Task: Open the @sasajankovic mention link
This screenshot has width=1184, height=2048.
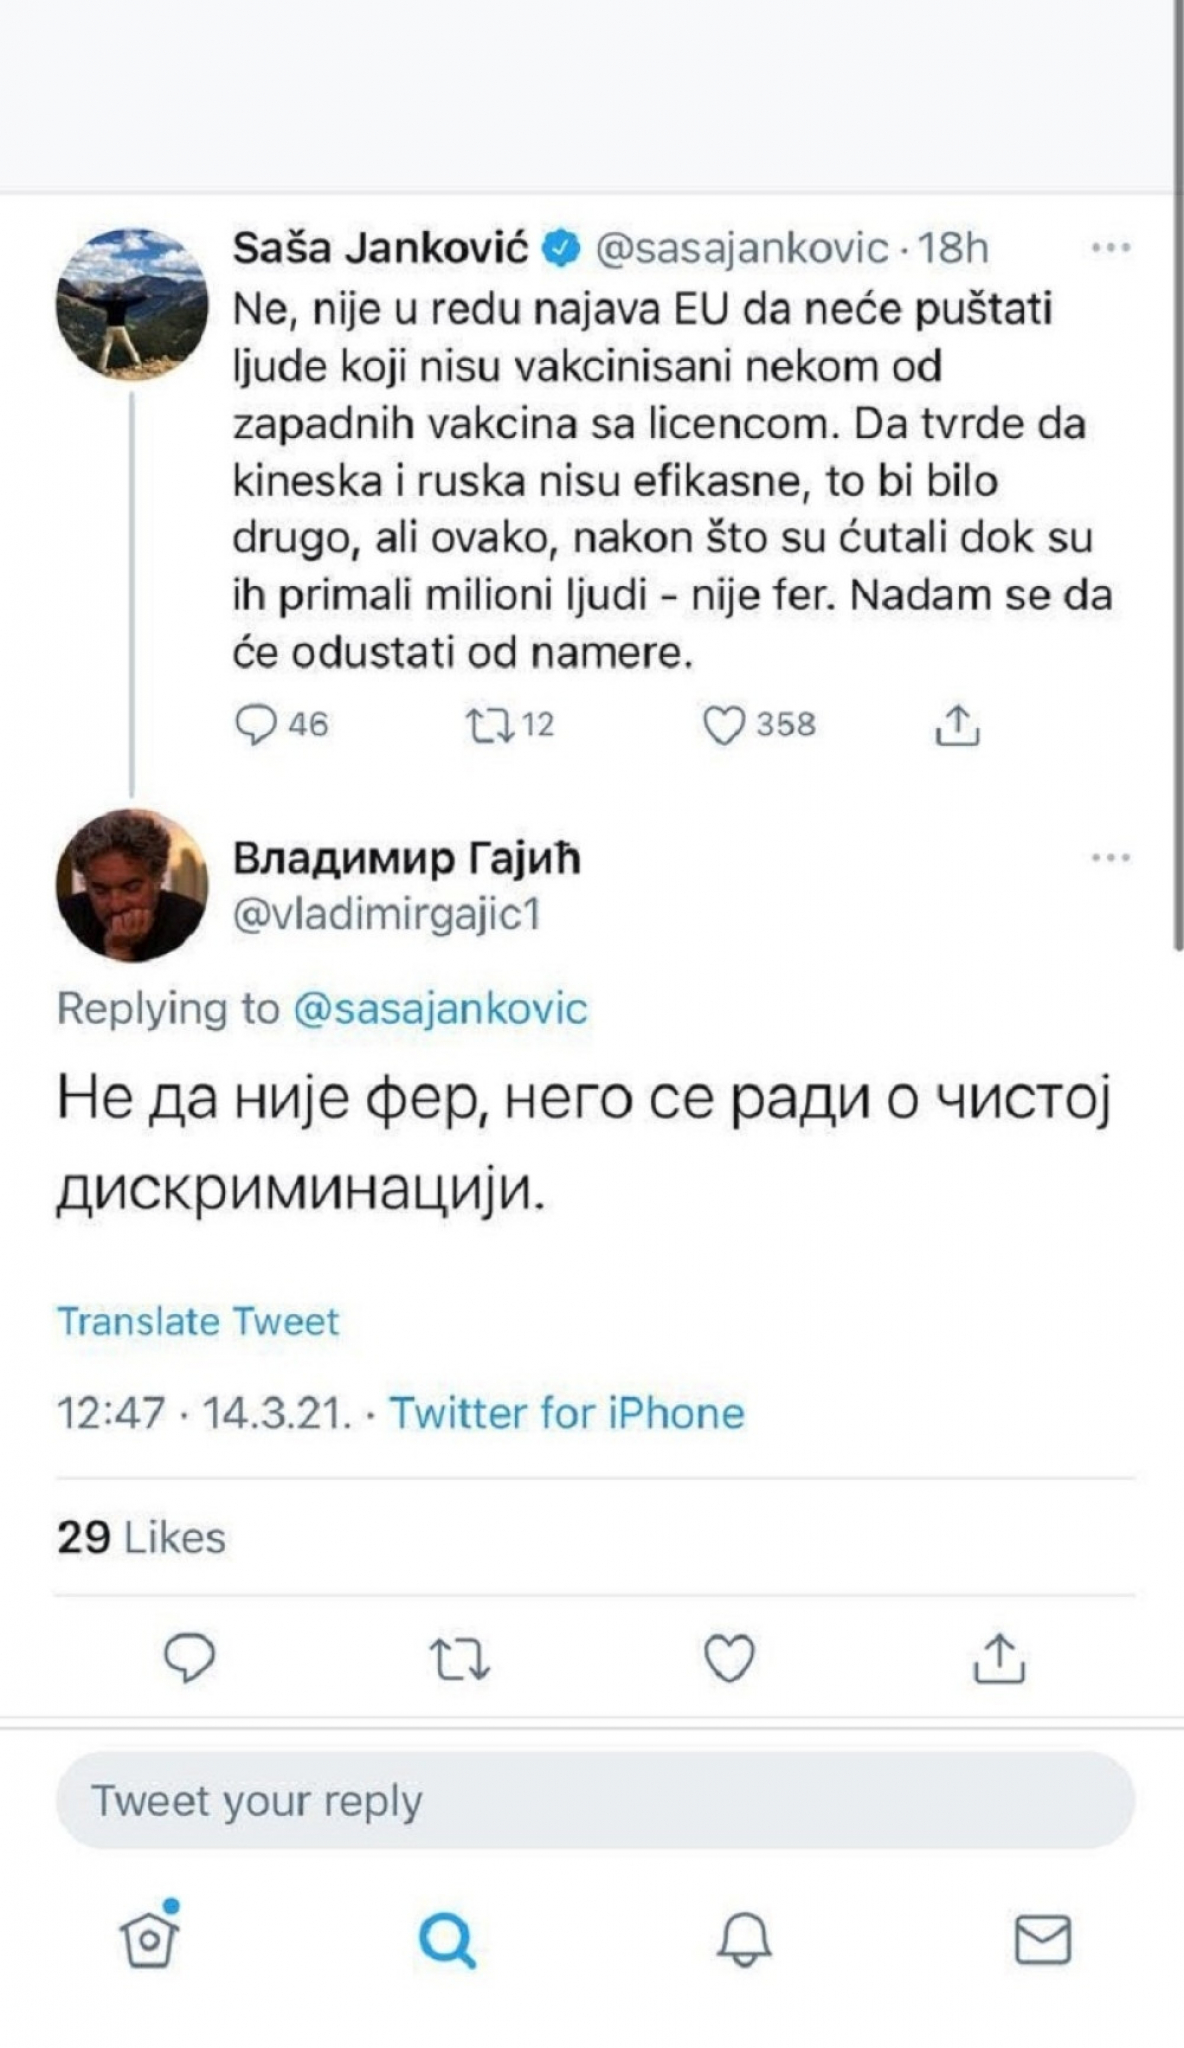Action: (440, 1008)
